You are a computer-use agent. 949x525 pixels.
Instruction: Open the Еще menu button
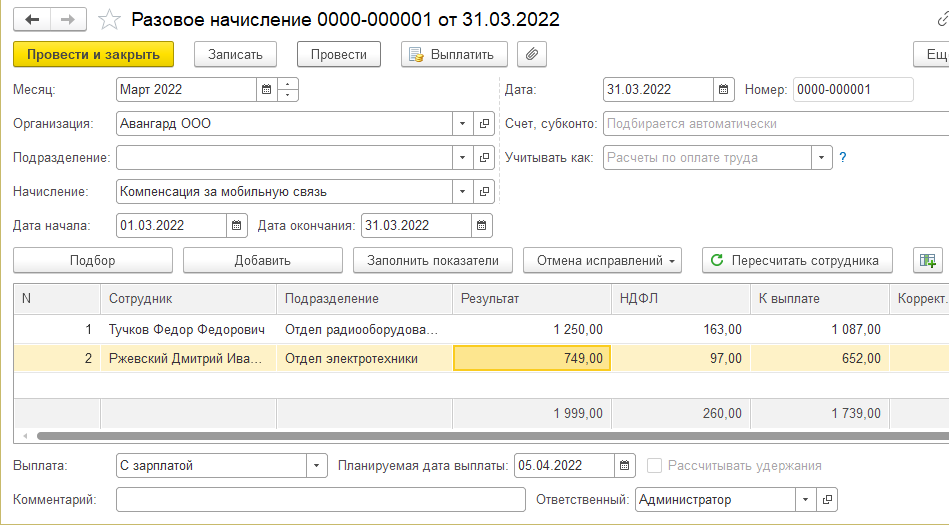pos(932,54)
